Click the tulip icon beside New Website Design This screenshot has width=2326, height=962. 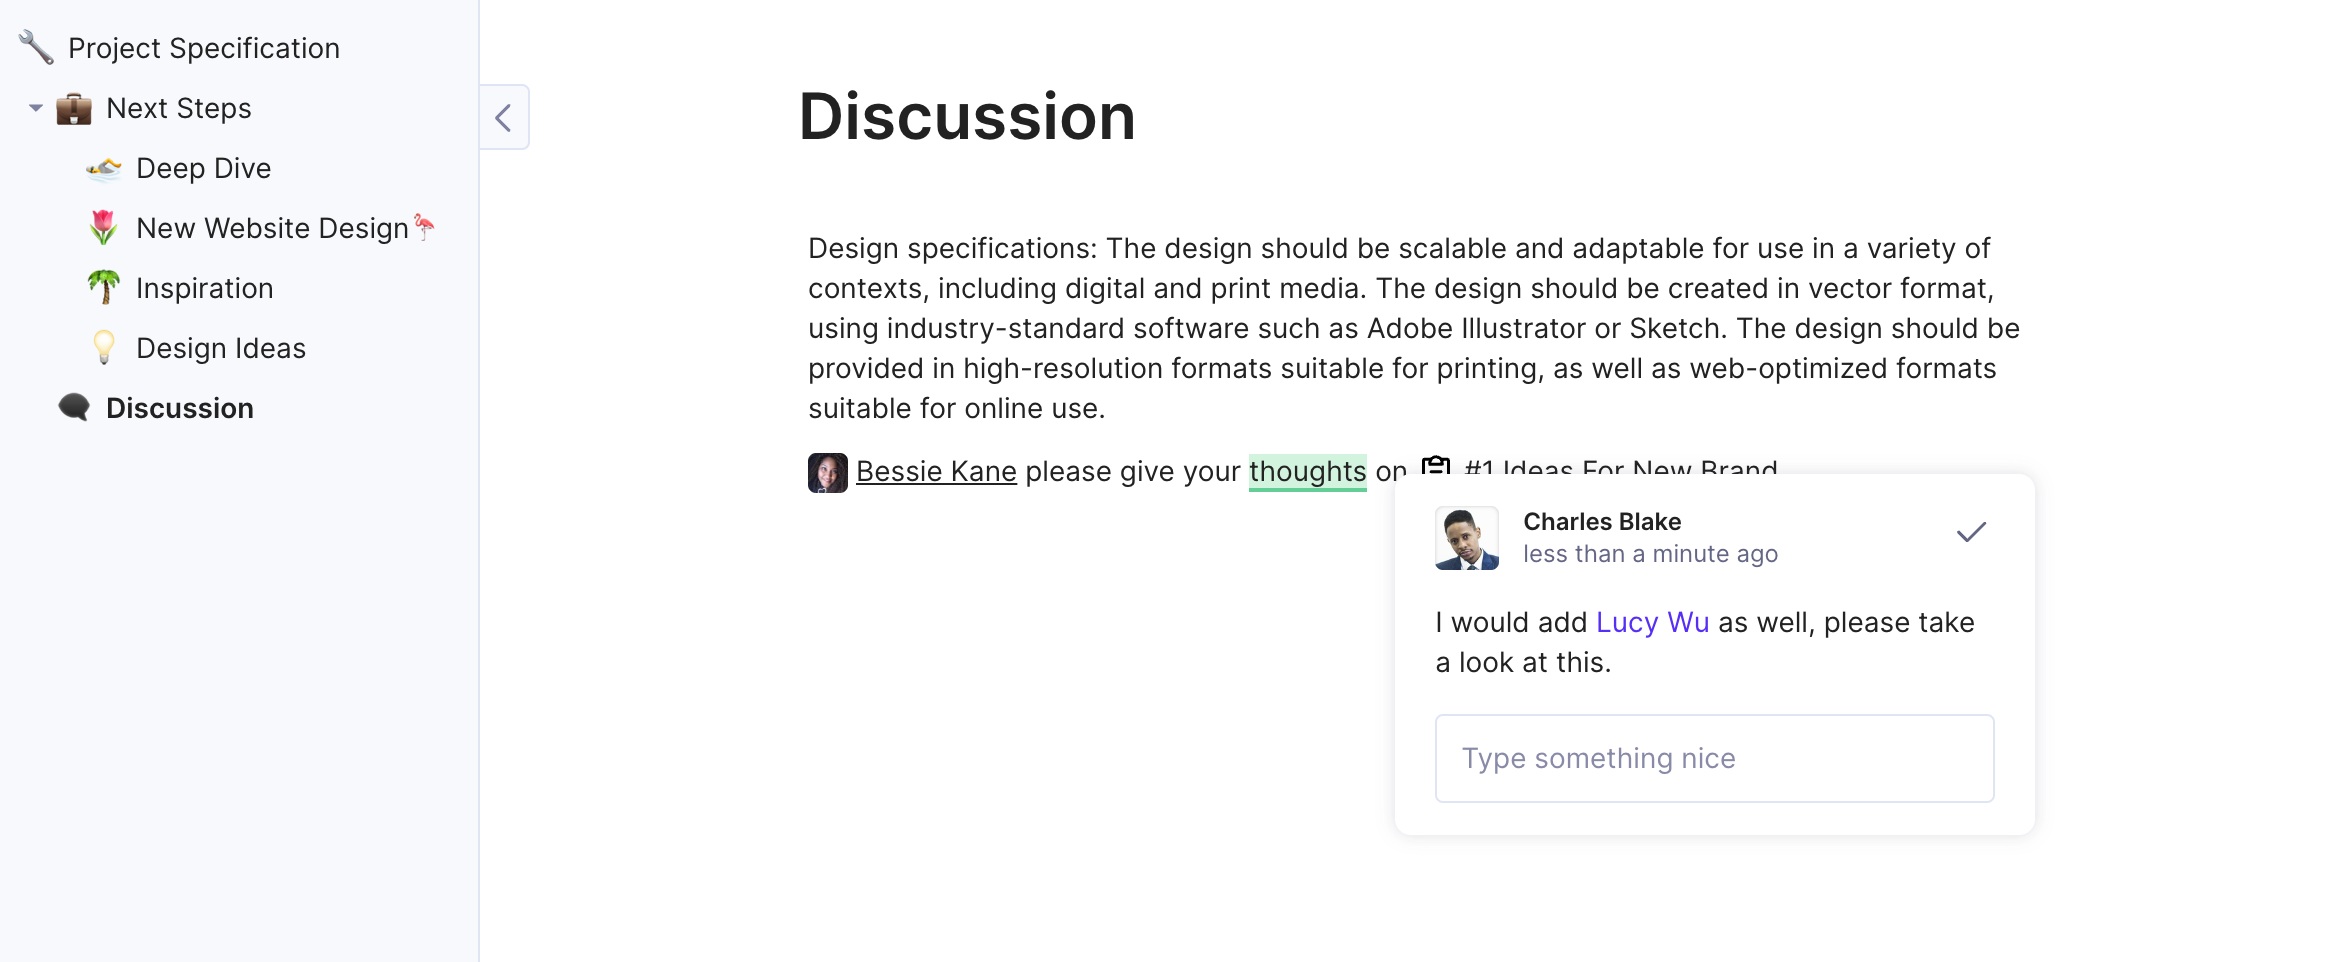104,228
